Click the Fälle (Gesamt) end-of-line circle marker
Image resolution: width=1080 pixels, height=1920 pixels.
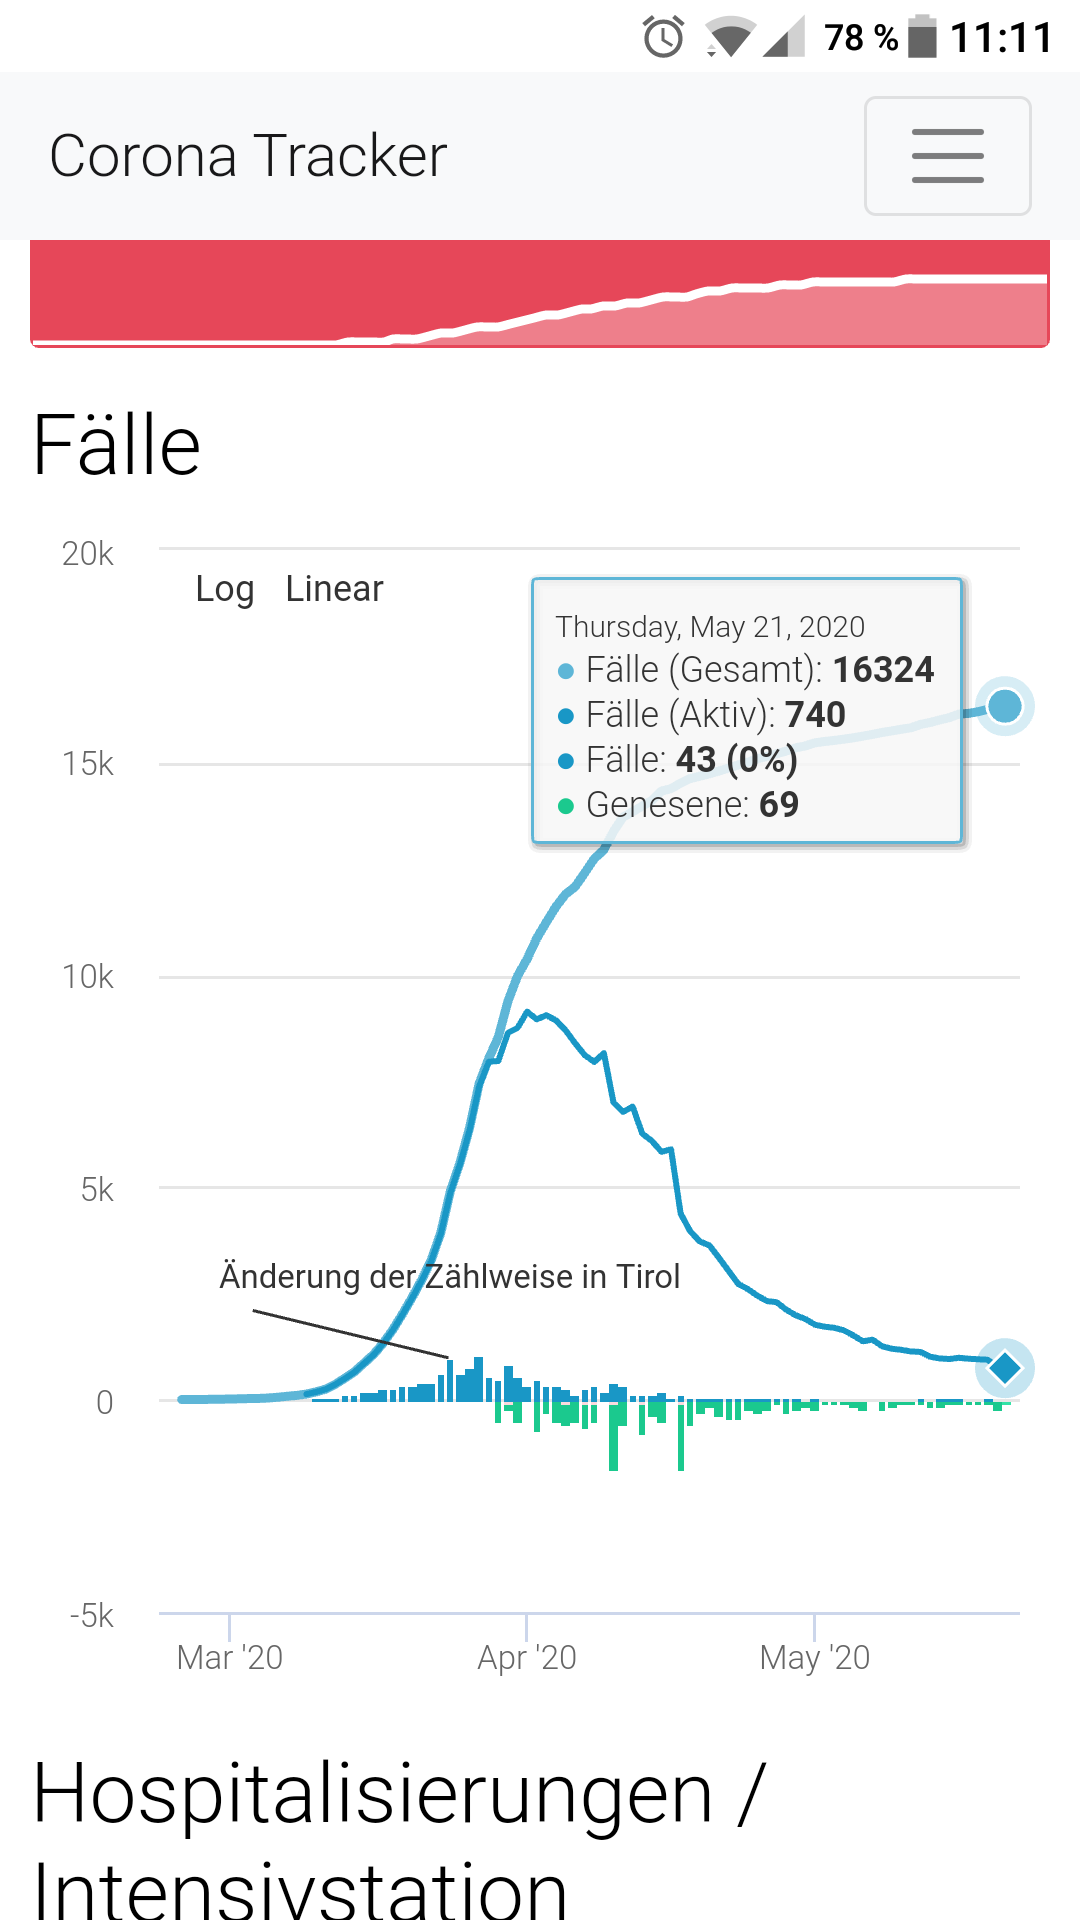1004,706
